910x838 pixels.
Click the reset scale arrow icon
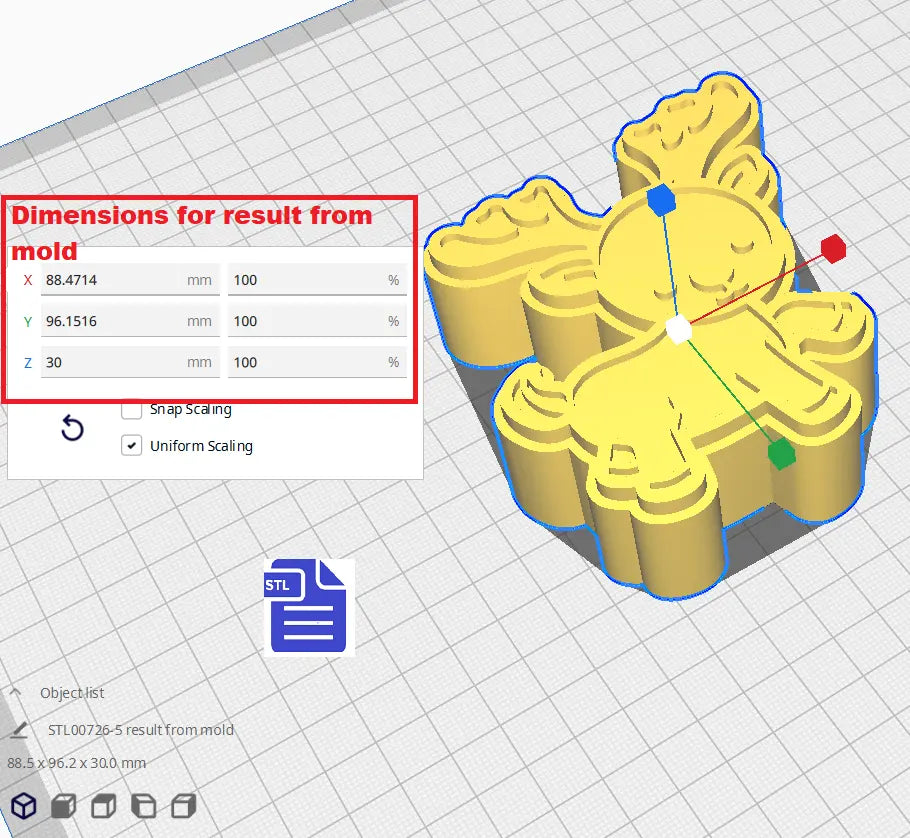point(72,429)
